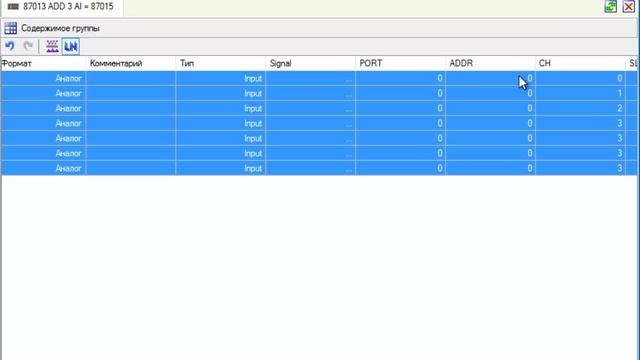Sort by the 'Тип' column header

(x=221, y=63)
